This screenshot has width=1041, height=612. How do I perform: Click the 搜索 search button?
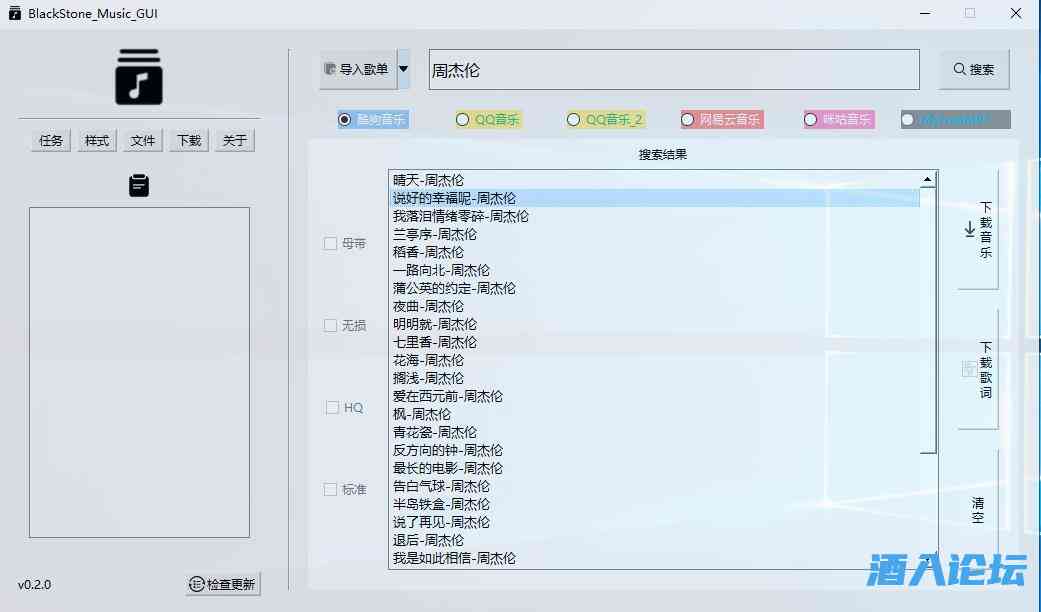(x=974, y=69)
